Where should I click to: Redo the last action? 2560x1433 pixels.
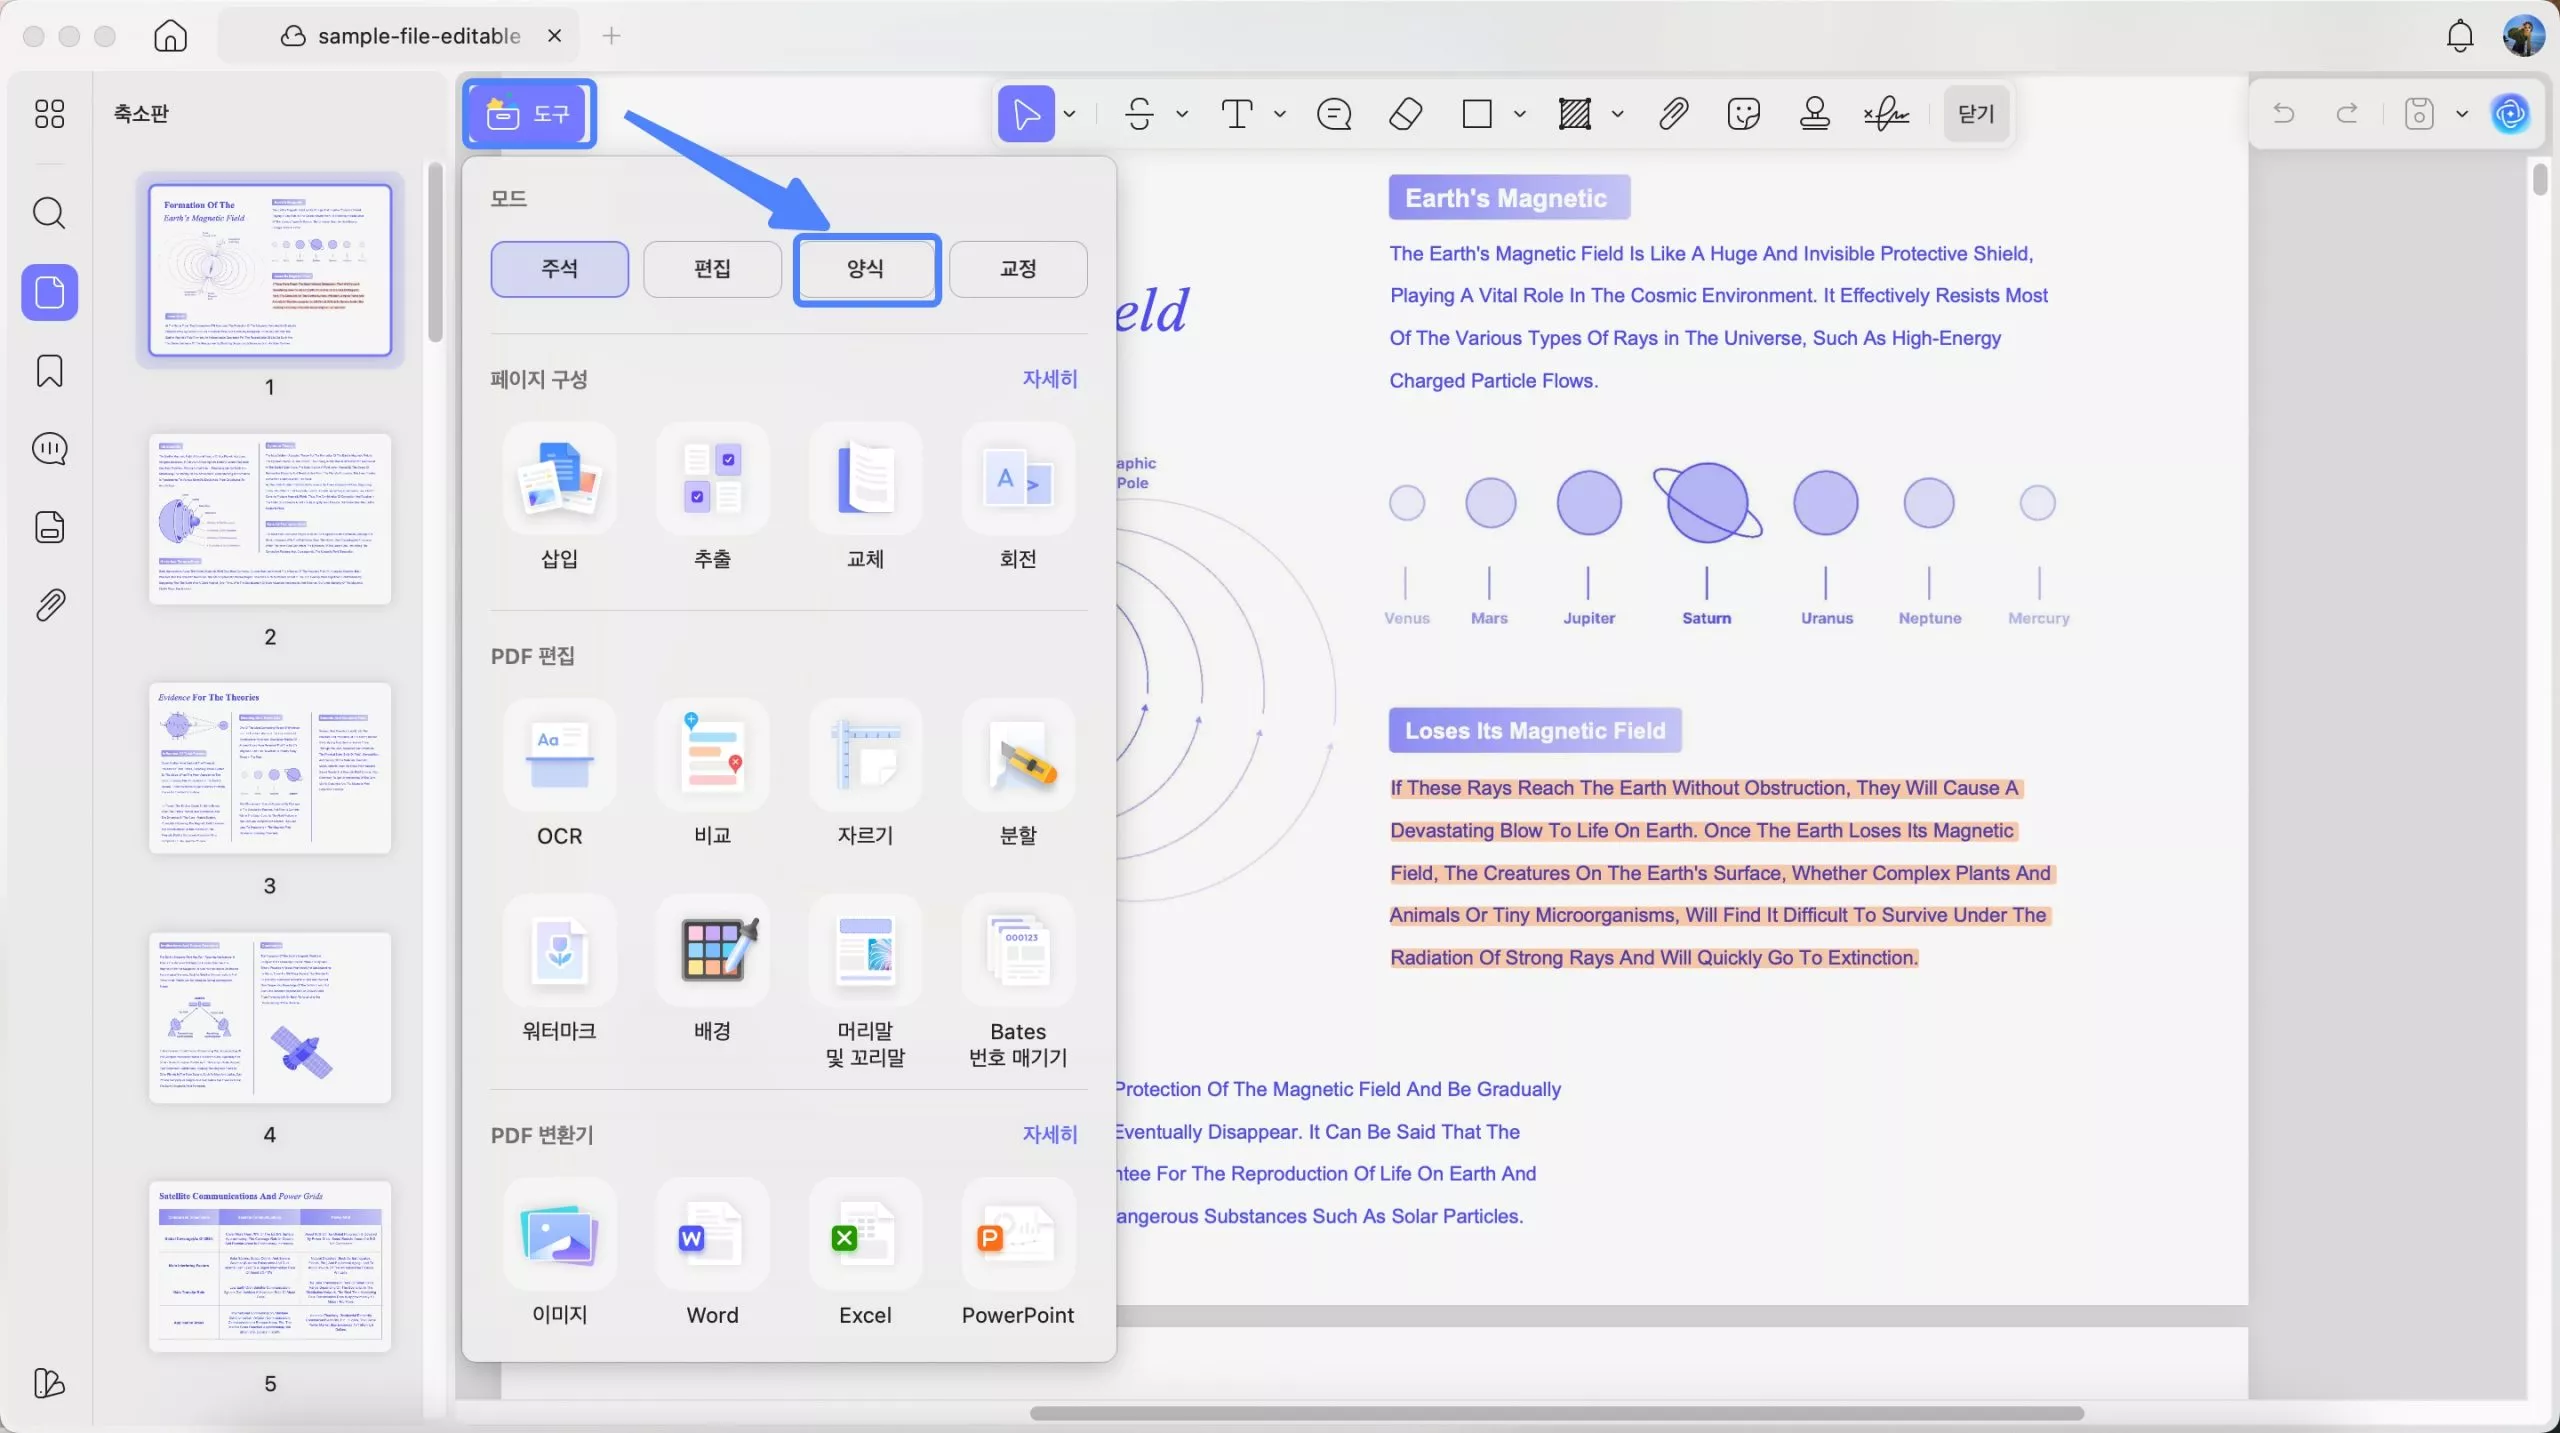tap(2347, 114)
